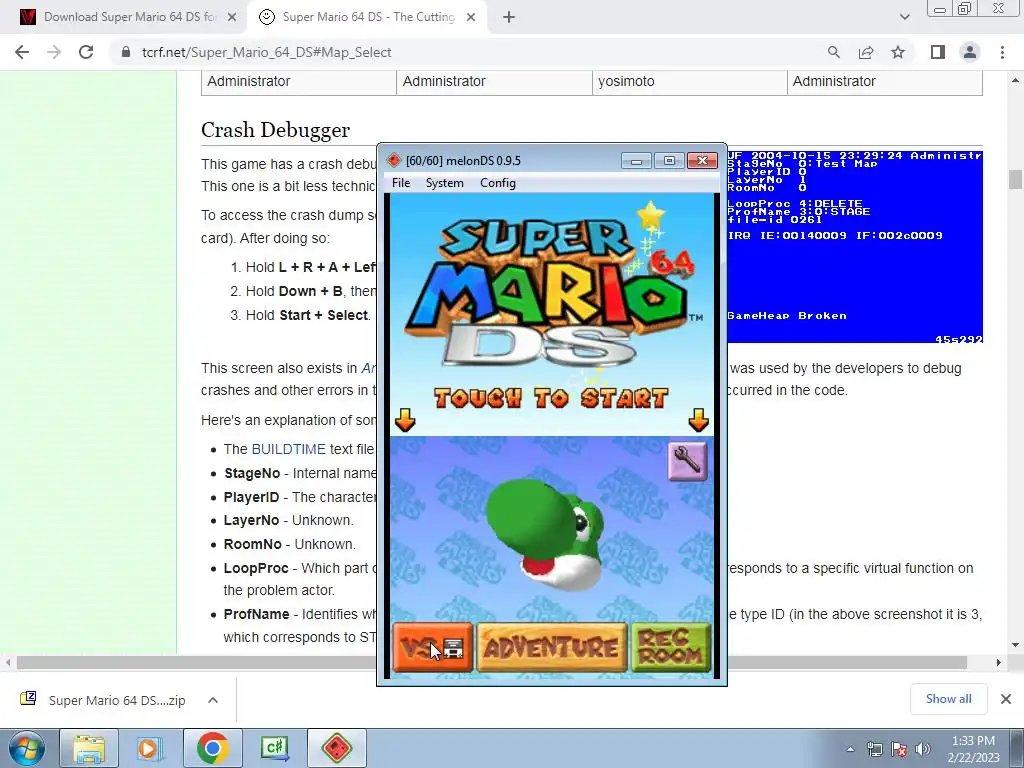Click the Hold Start + Select step
Screen dimensions: 1024x768
coord(308,315)
